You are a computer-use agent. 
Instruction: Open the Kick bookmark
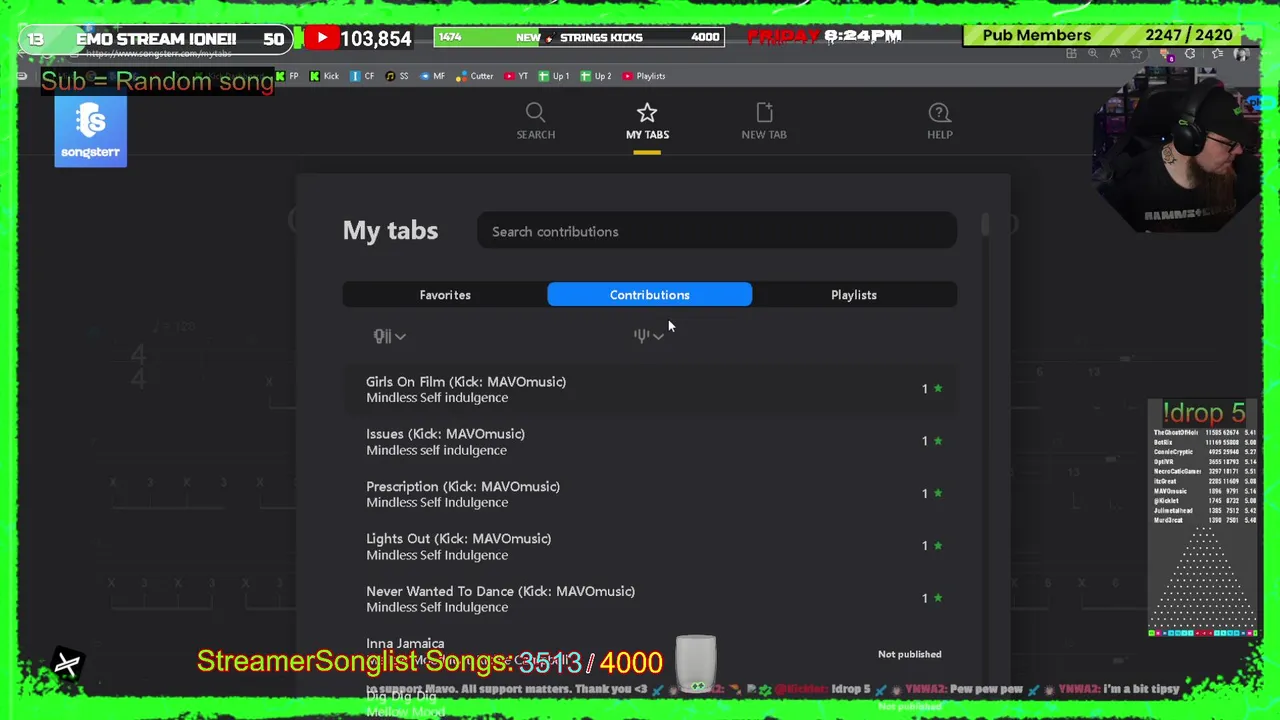point(324,76)
